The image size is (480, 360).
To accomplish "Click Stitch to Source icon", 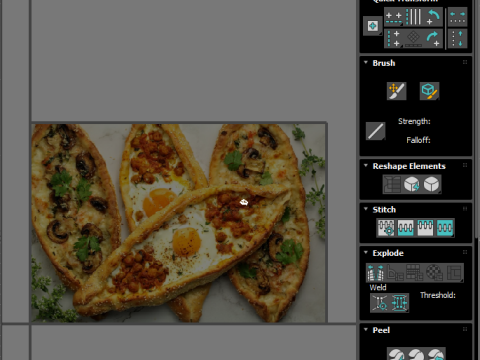I will coord(425,228).
